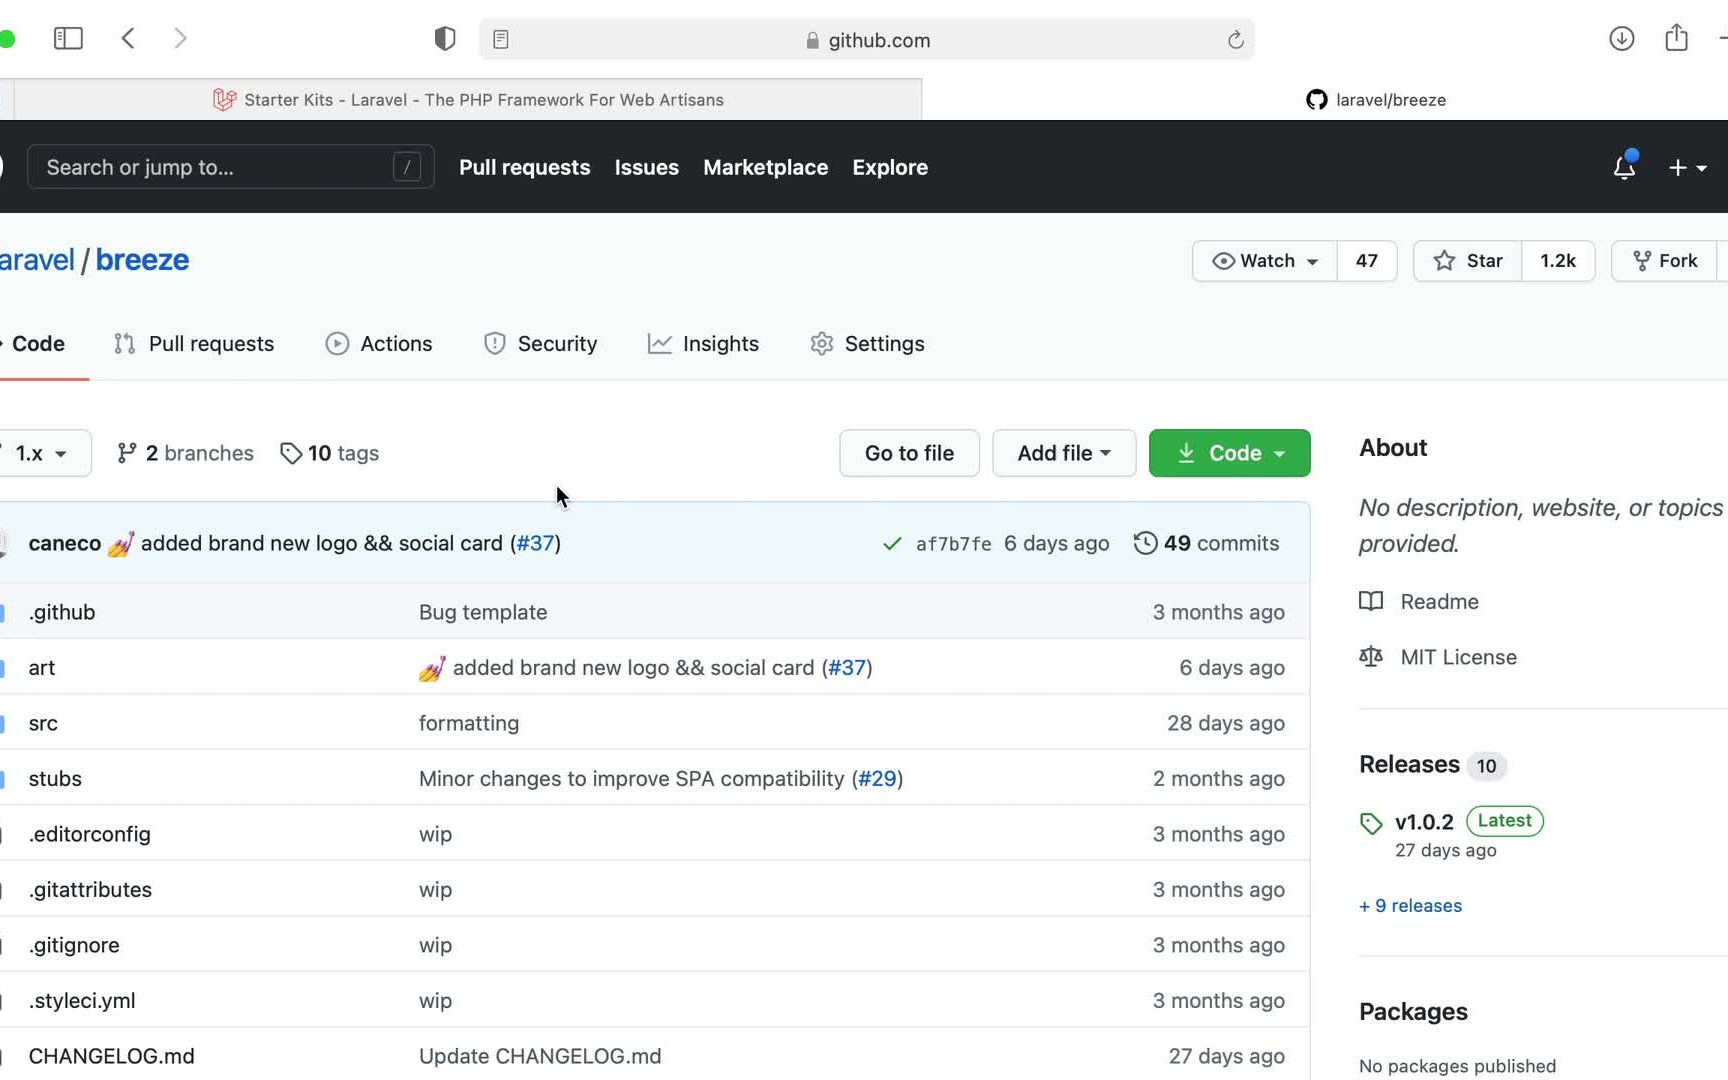Image resolution: width=1728 pixels, height=1080 pixels.
Task: Open the #37 link in latest commit header
Action: click(x=535, y=543)
